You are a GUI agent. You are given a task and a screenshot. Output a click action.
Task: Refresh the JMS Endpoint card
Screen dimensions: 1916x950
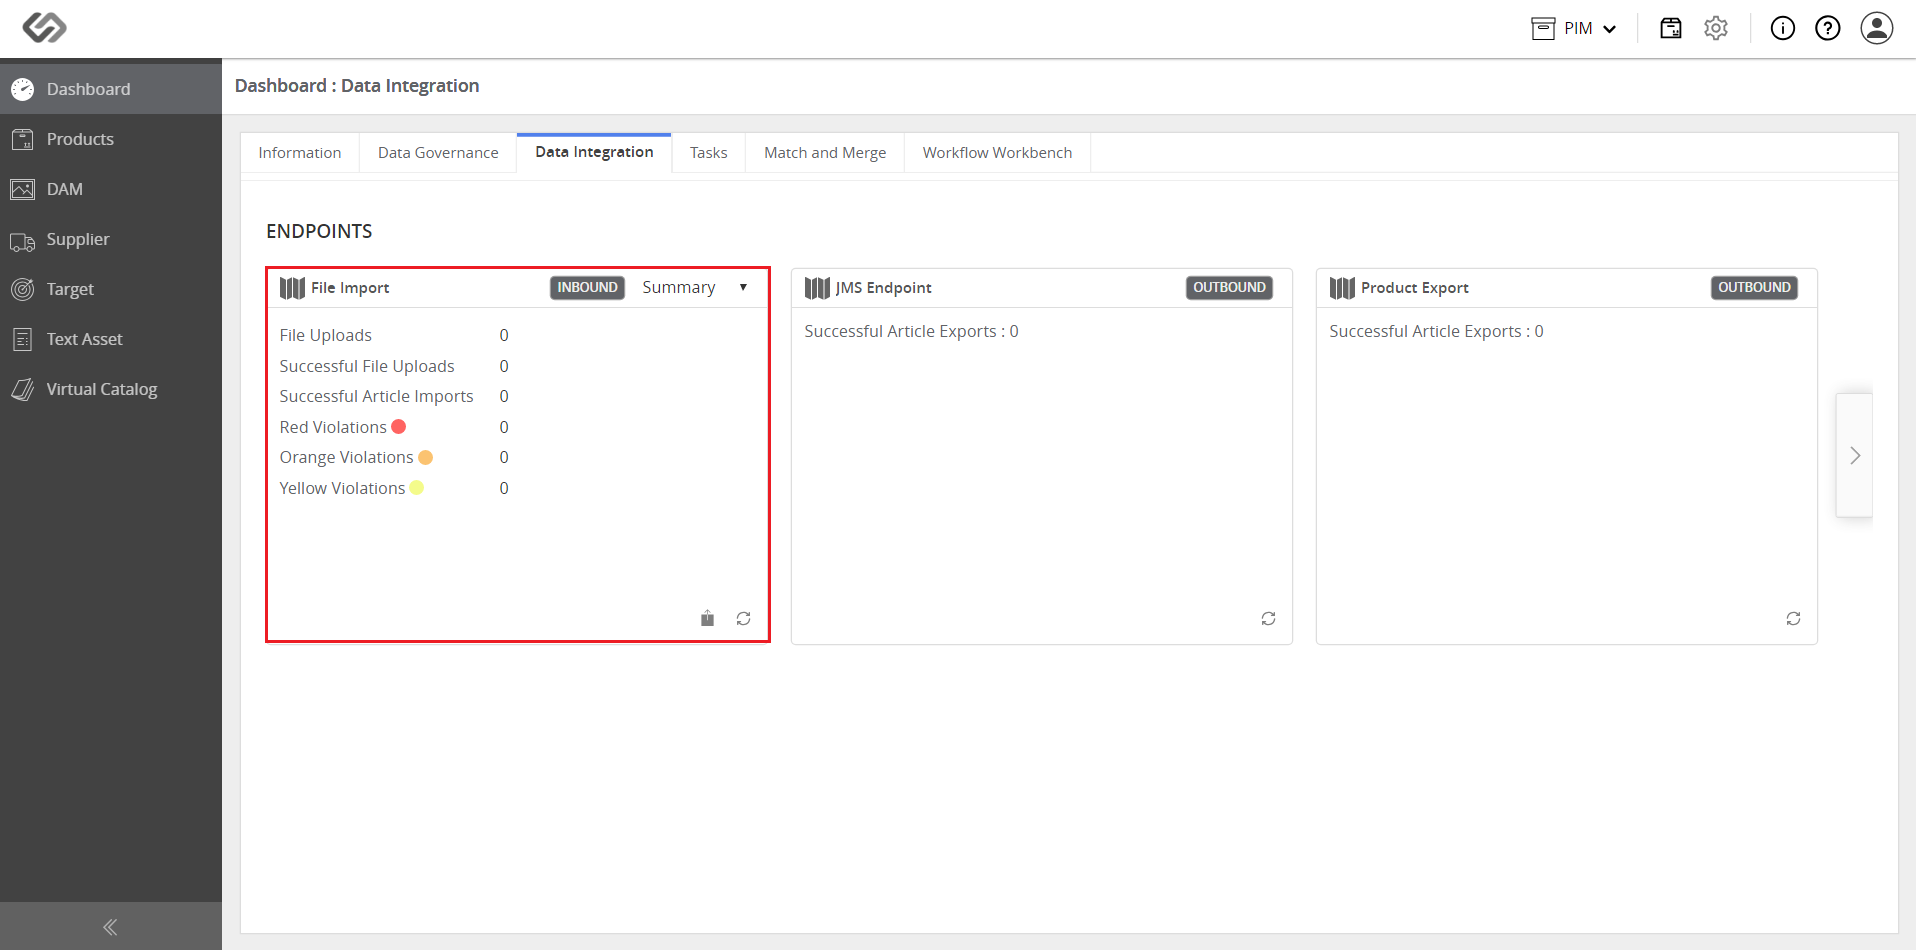tap(1269, 619)
